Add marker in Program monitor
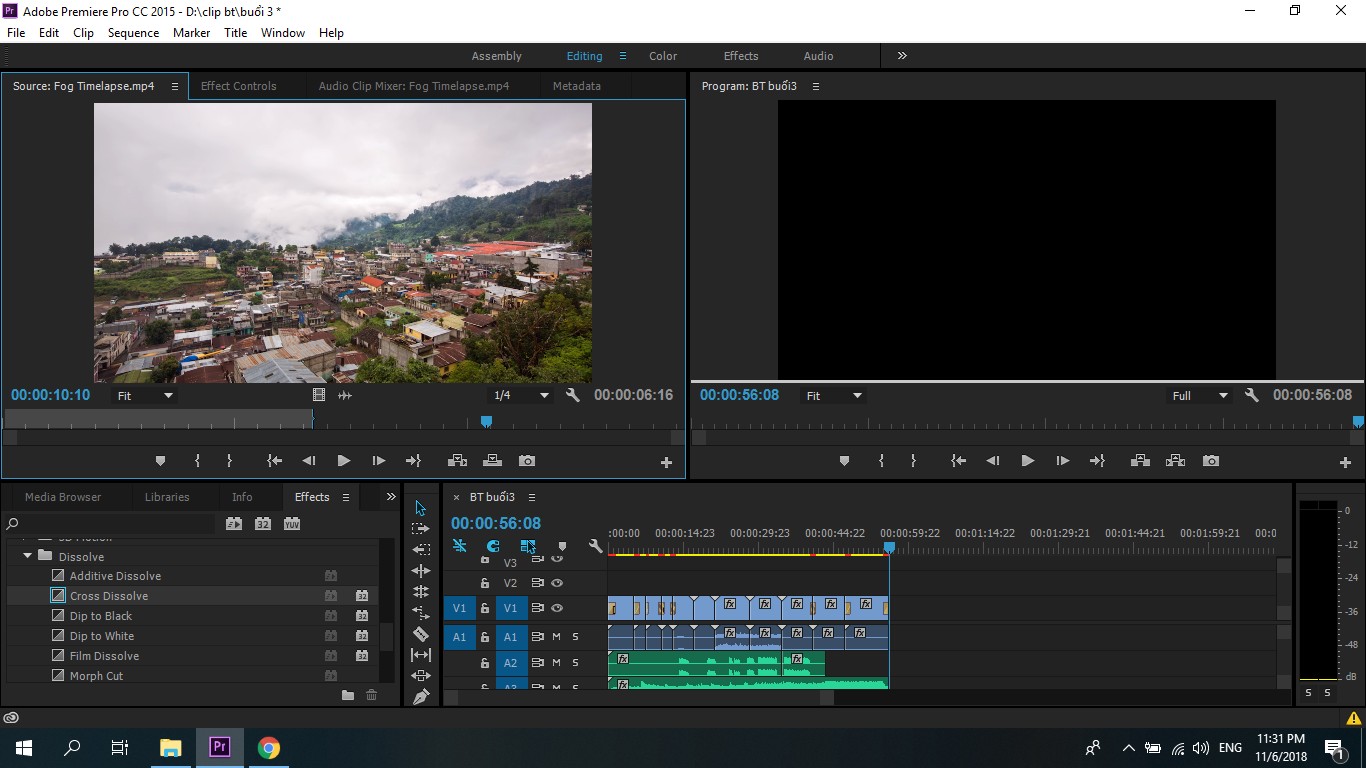This screenshot has height=768, width=1366. (844, 461)
